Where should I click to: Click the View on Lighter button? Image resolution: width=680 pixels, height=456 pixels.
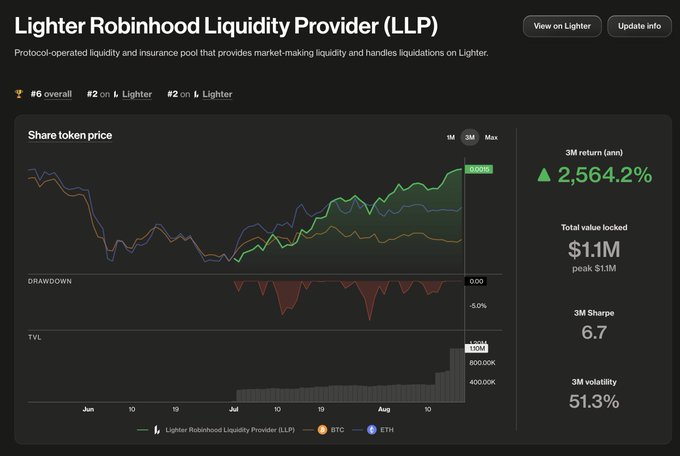[x=562, y=26]
